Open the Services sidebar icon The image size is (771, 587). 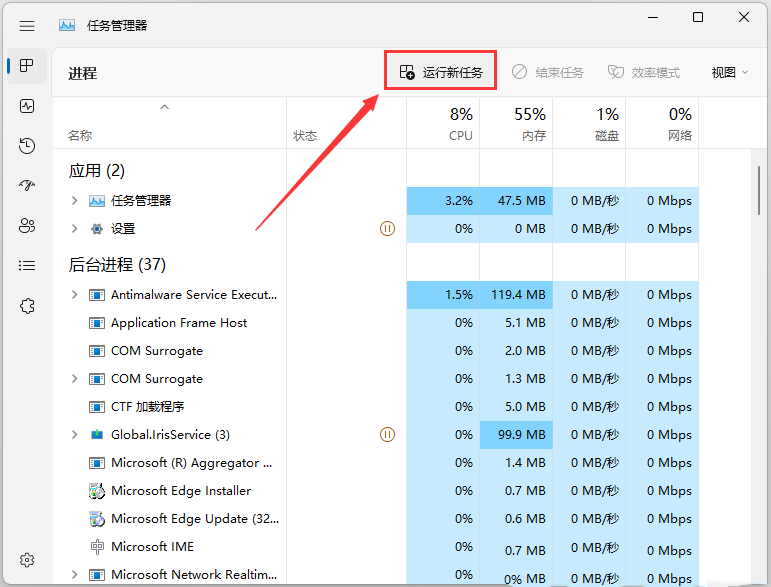pos(27,306)
